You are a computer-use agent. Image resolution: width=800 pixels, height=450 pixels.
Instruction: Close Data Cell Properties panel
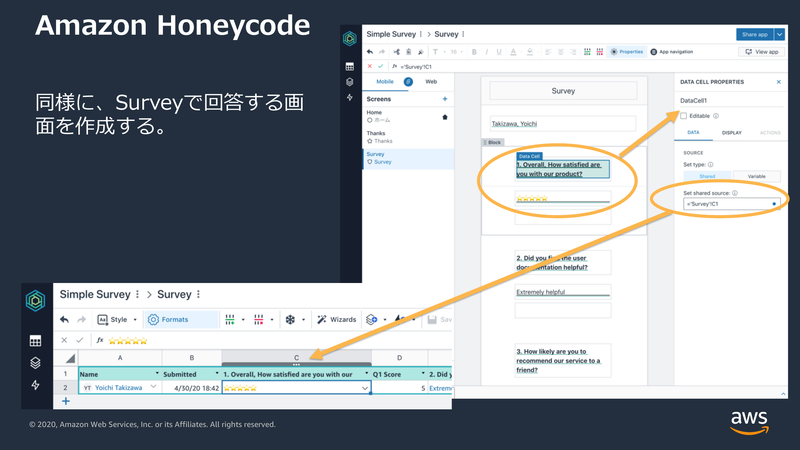coord(779,82)
